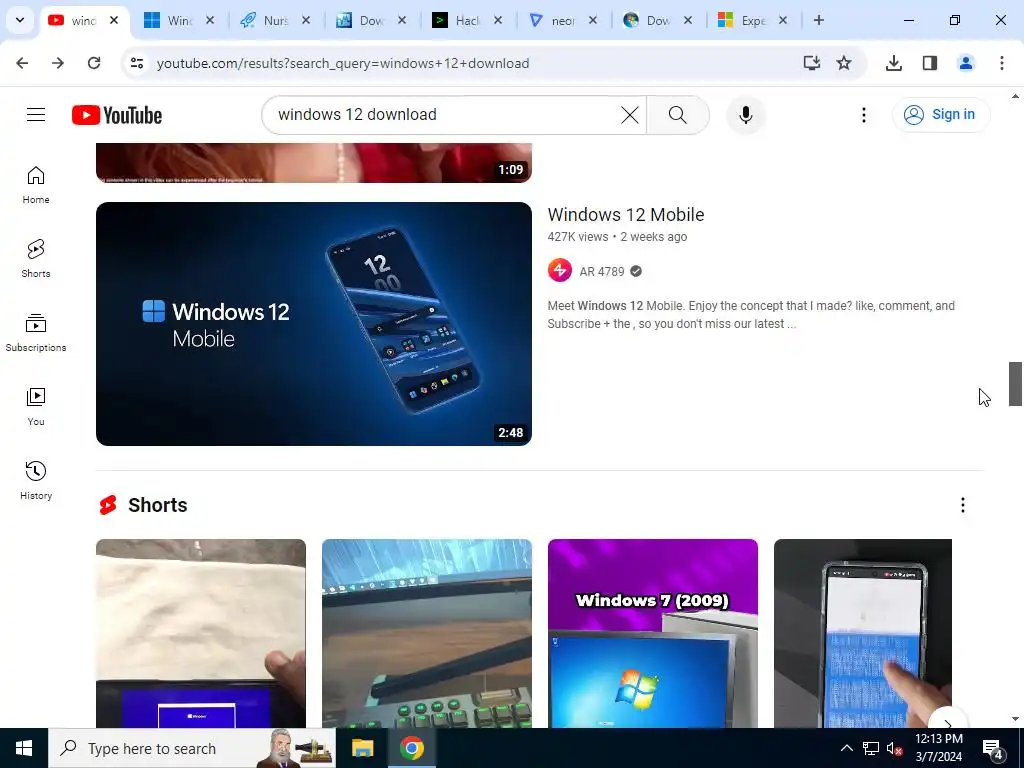Image resolution: width=1024 pixels, height=768 pixels.
Task: Reload the page
Action: [94, 63]
